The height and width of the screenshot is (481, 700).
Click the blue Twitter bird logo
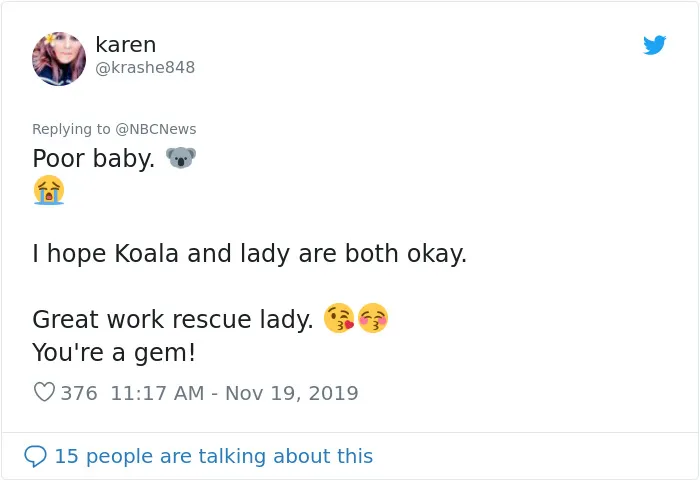pyautogui.click(x=654, y=45)
